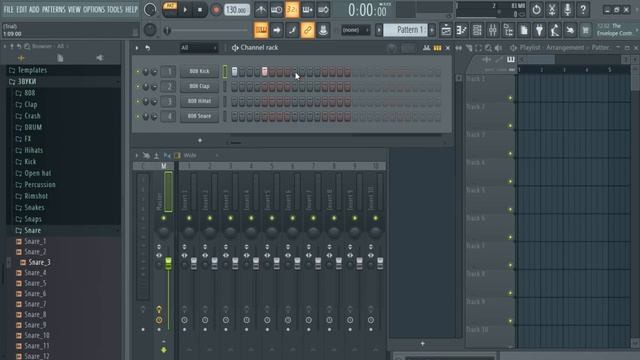Screen dimensions: 640x360
Task: Open the PATTERNS menu
Action: click(x=53, y=9)
